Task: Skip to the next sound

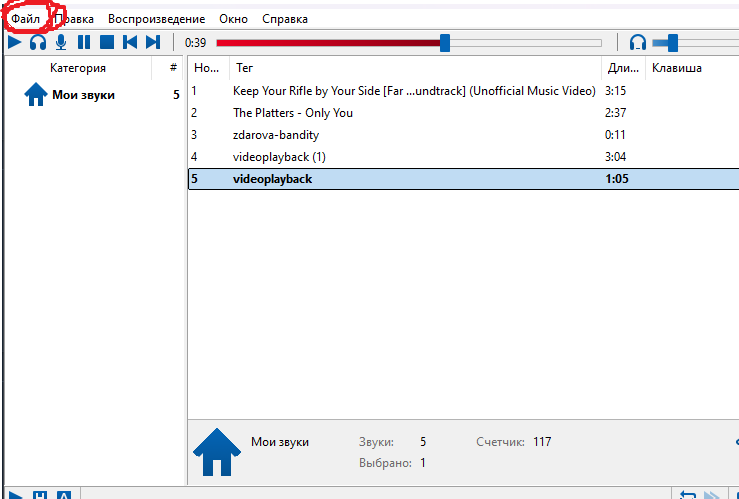Action: click(x=153, y=42)
